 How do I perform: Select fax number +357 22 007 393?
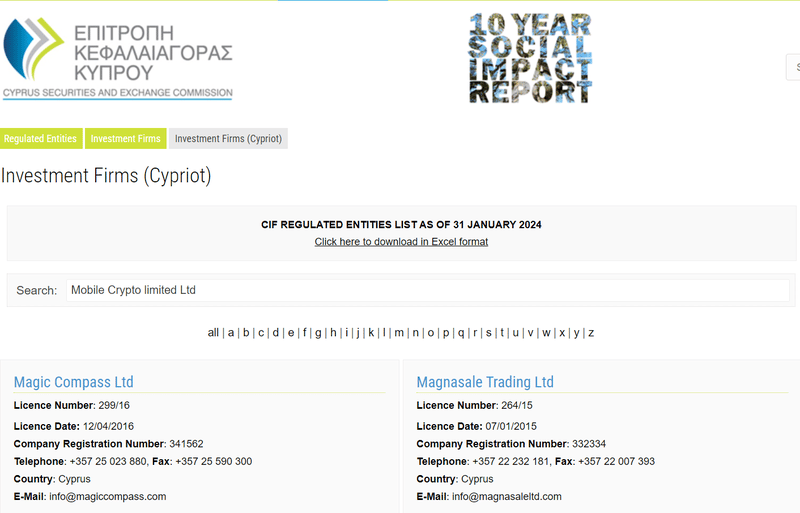point(616,461)
